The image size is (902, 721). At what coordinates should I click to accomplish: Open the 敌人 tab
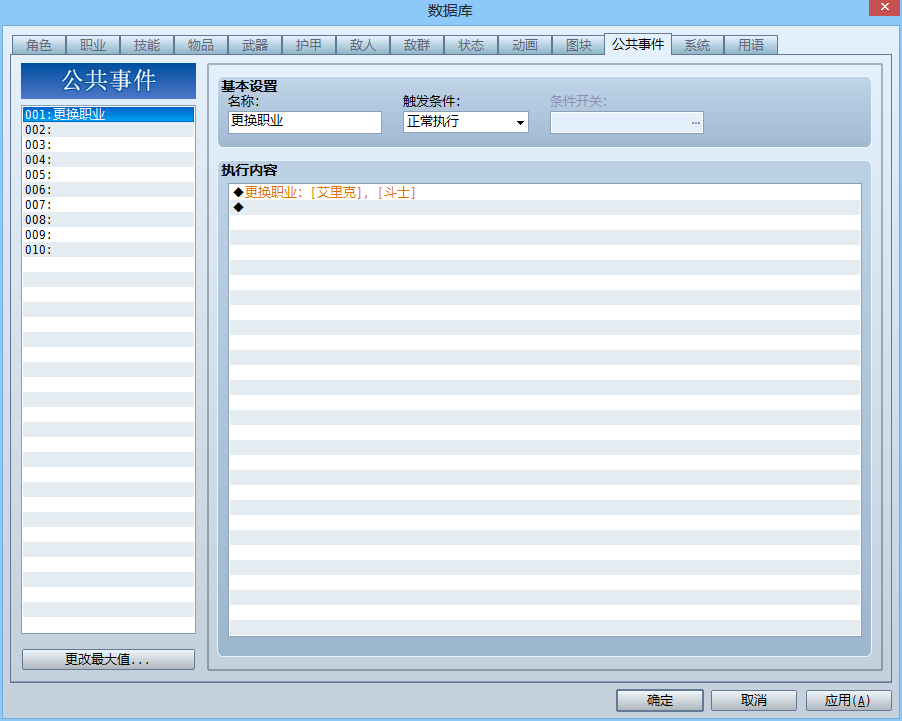click(x=363, y=45)
